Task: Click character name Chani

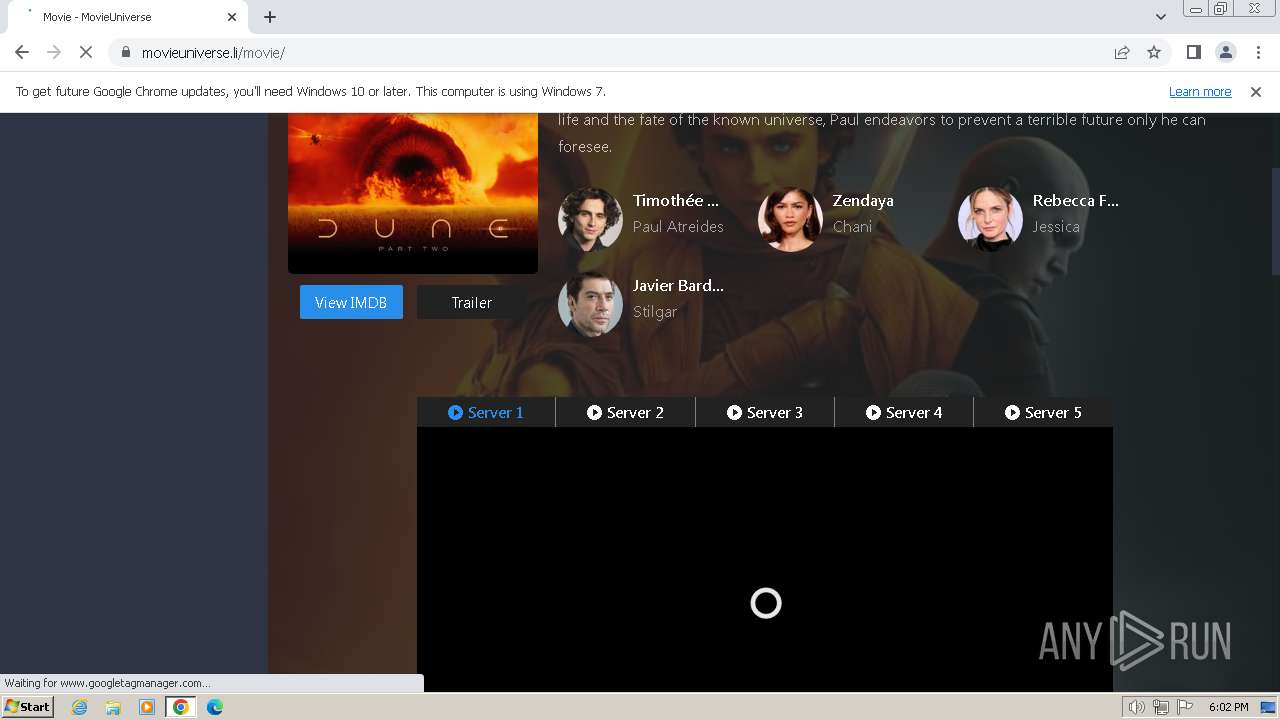Action: click(852, 227)
